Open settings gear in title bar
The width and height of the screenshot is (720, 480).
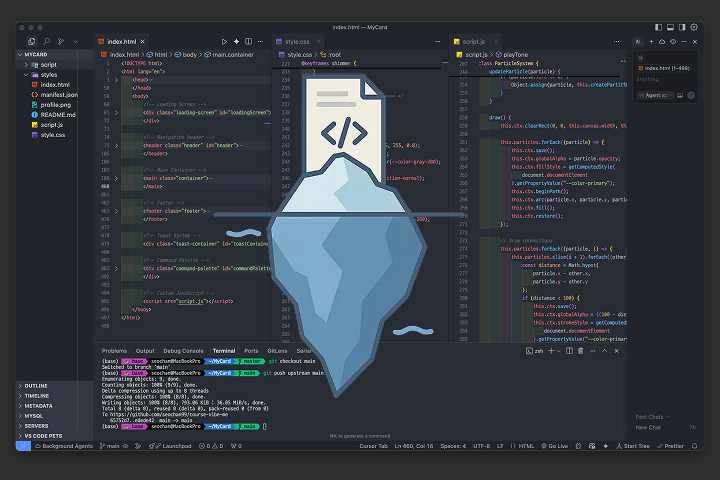click(694, 27)
